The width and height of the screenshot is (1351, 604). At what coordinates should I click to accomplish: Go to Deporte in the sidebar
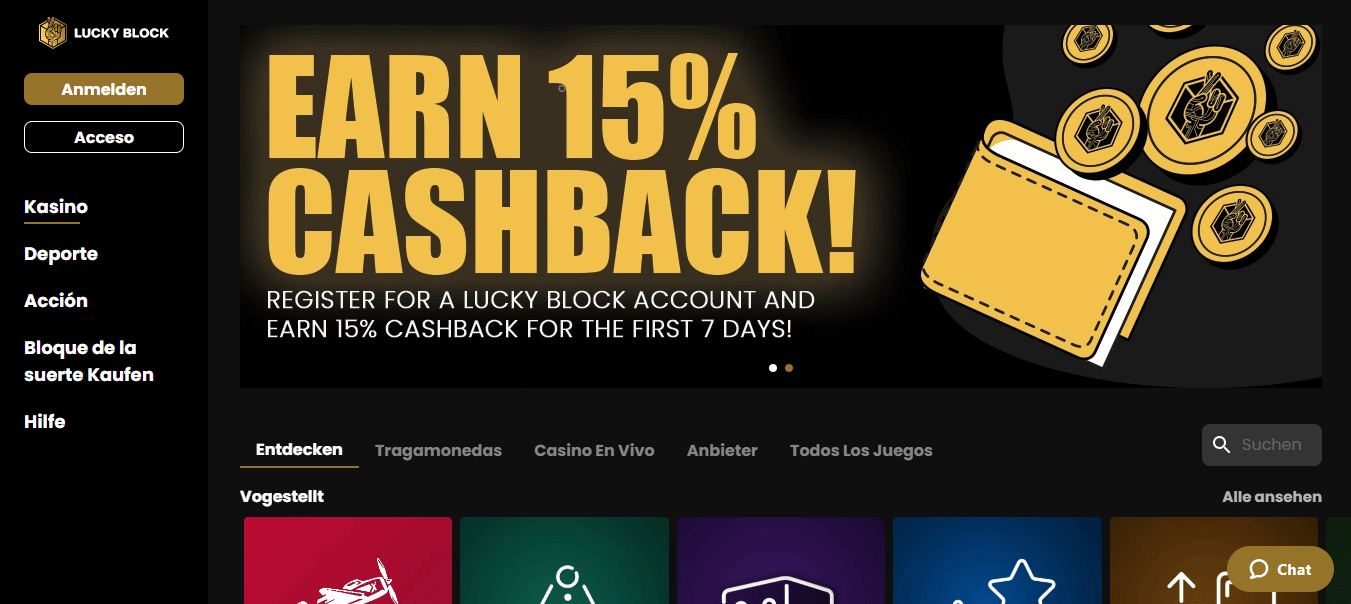click(x=61, y=254)
